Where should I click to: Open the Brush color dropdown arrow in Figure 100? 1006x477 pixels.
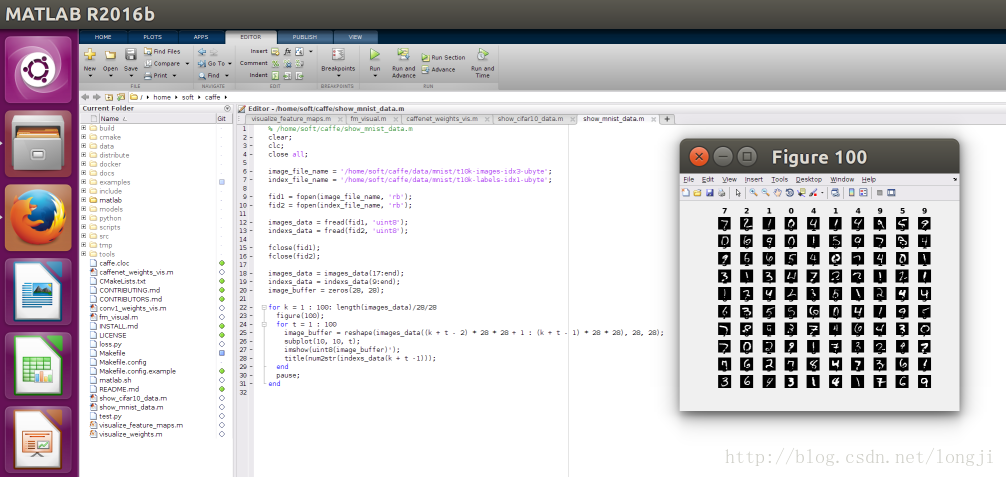click(822, 193)
